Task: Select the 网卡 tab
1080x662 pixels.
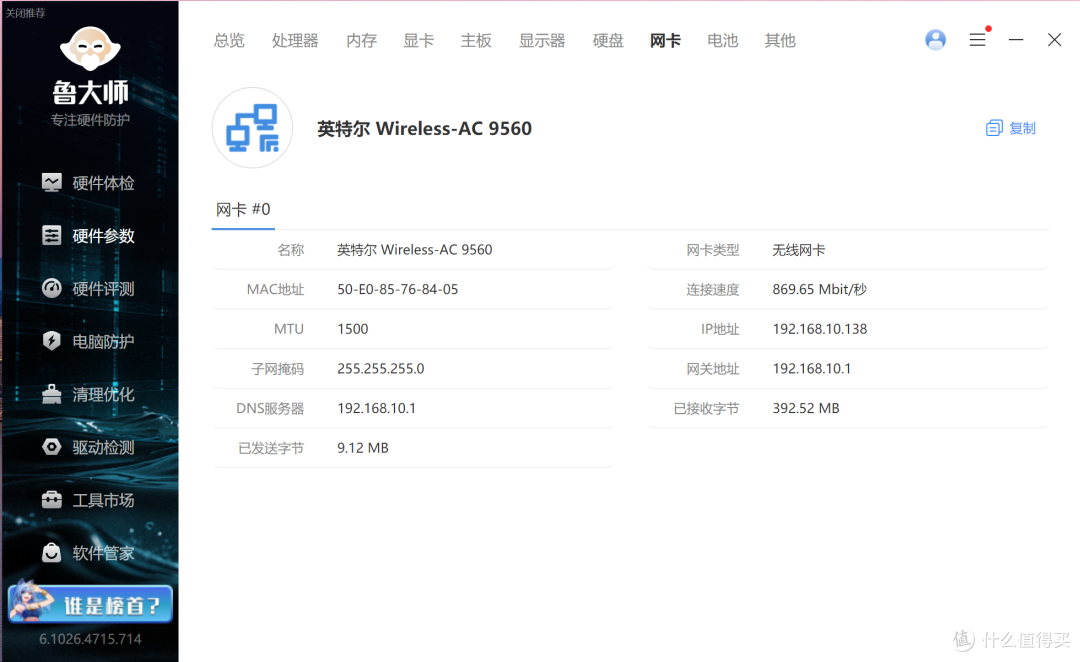Action: tap(665, 41)
